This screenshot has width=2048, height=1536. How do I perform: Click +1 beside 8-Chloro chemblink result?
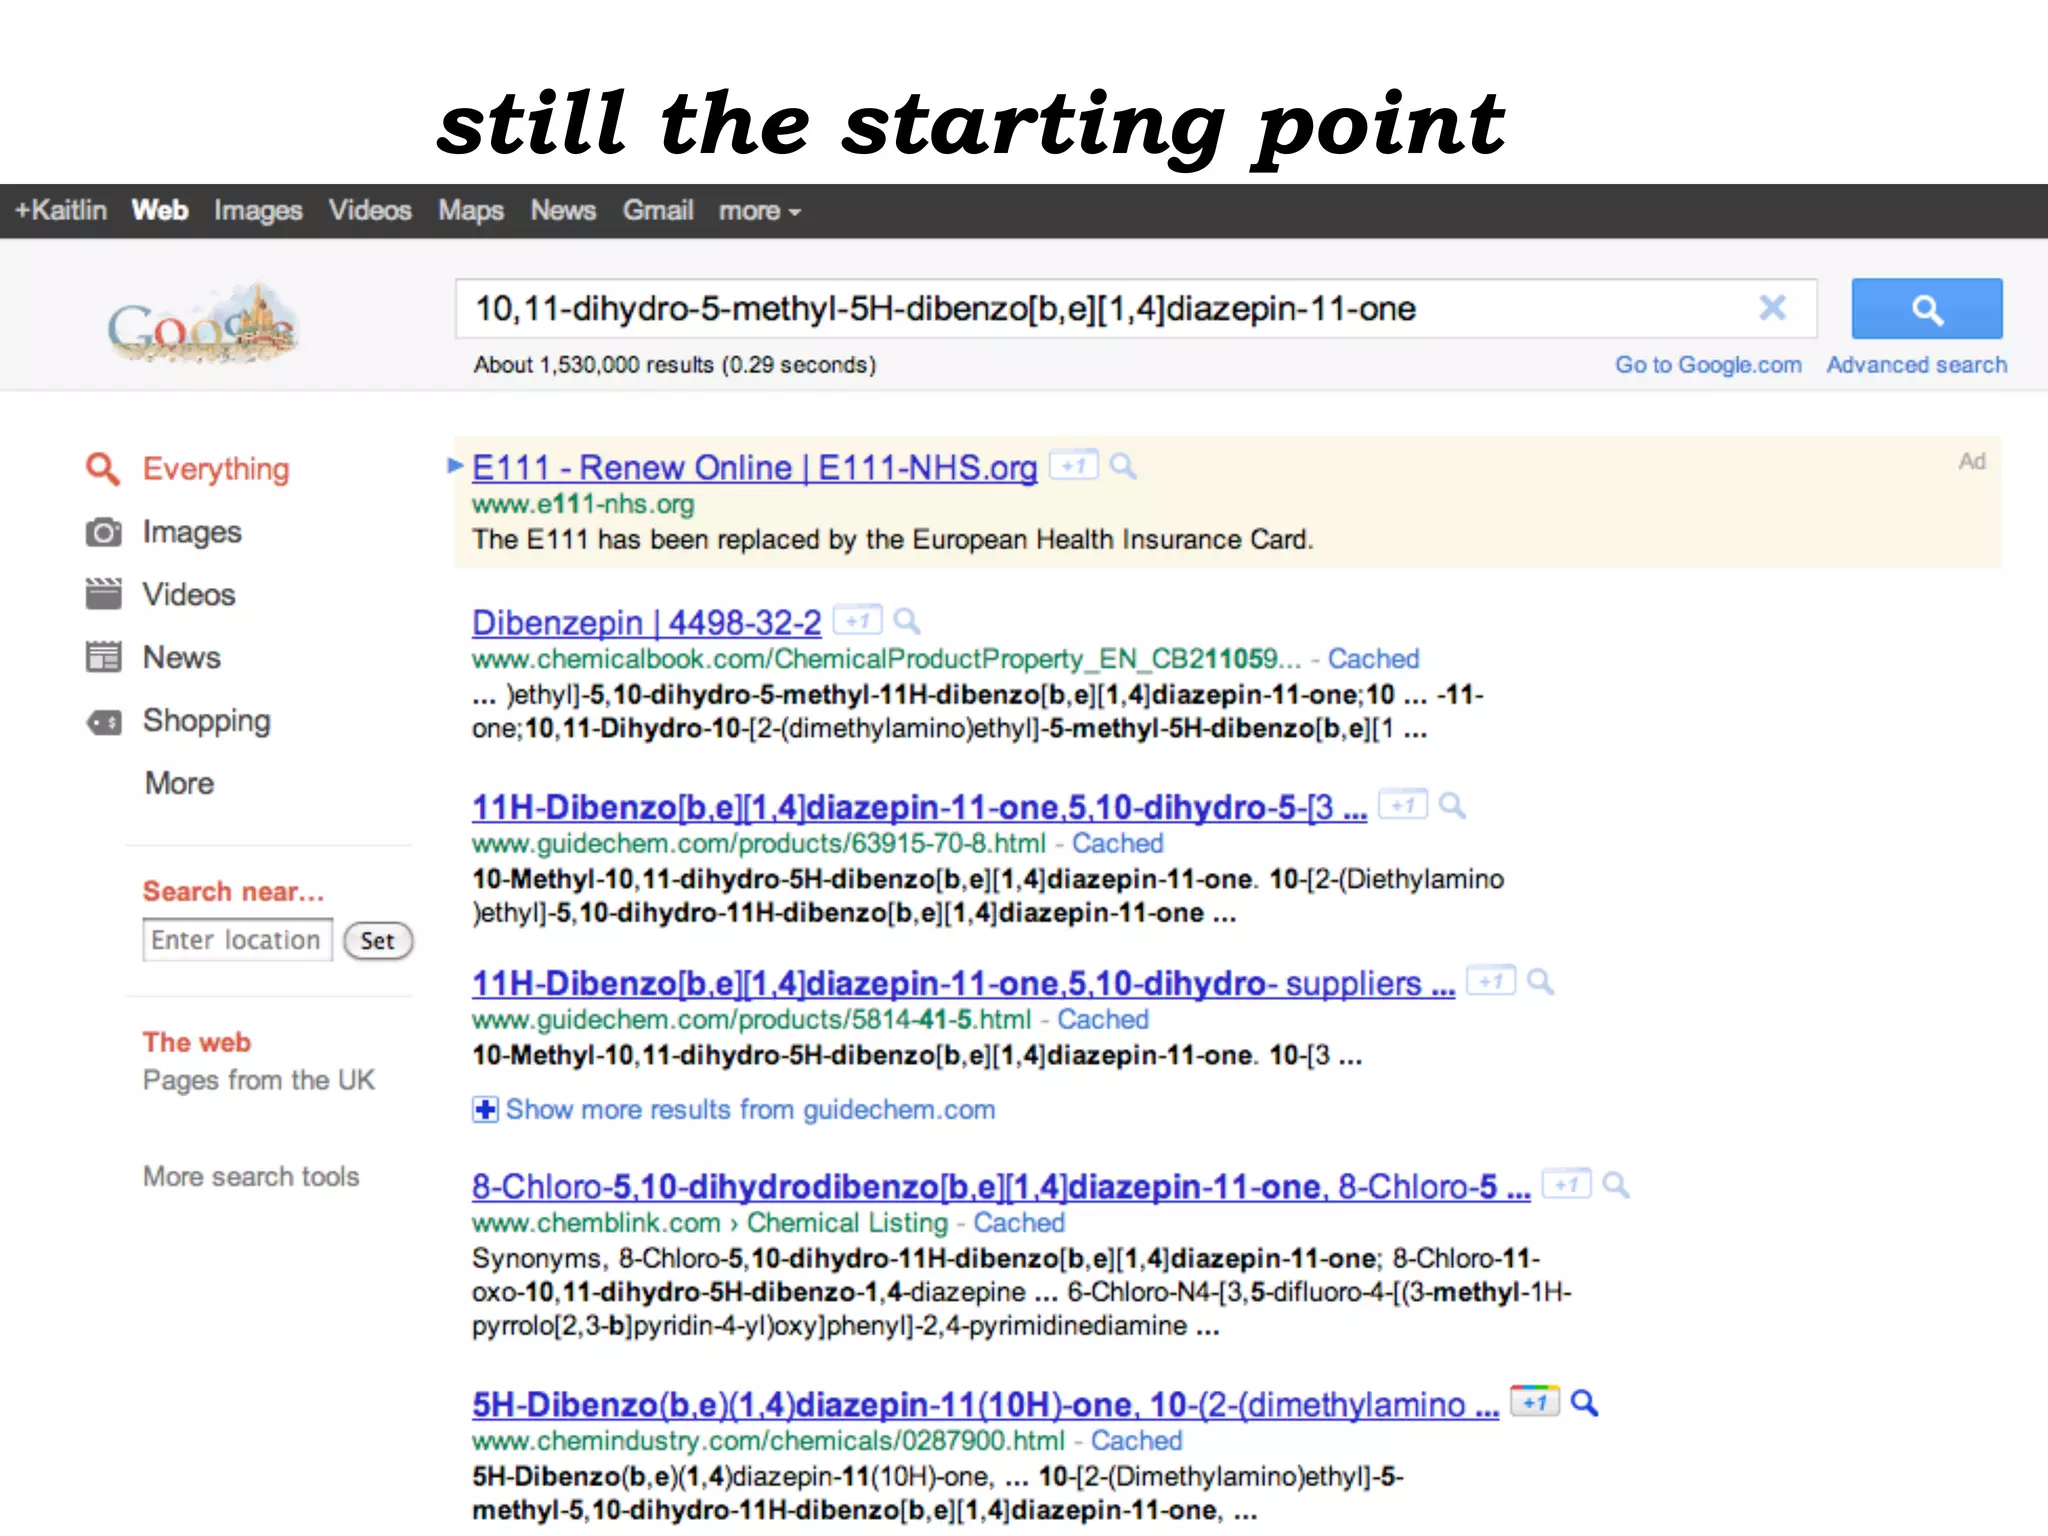click(1567, 1185)
